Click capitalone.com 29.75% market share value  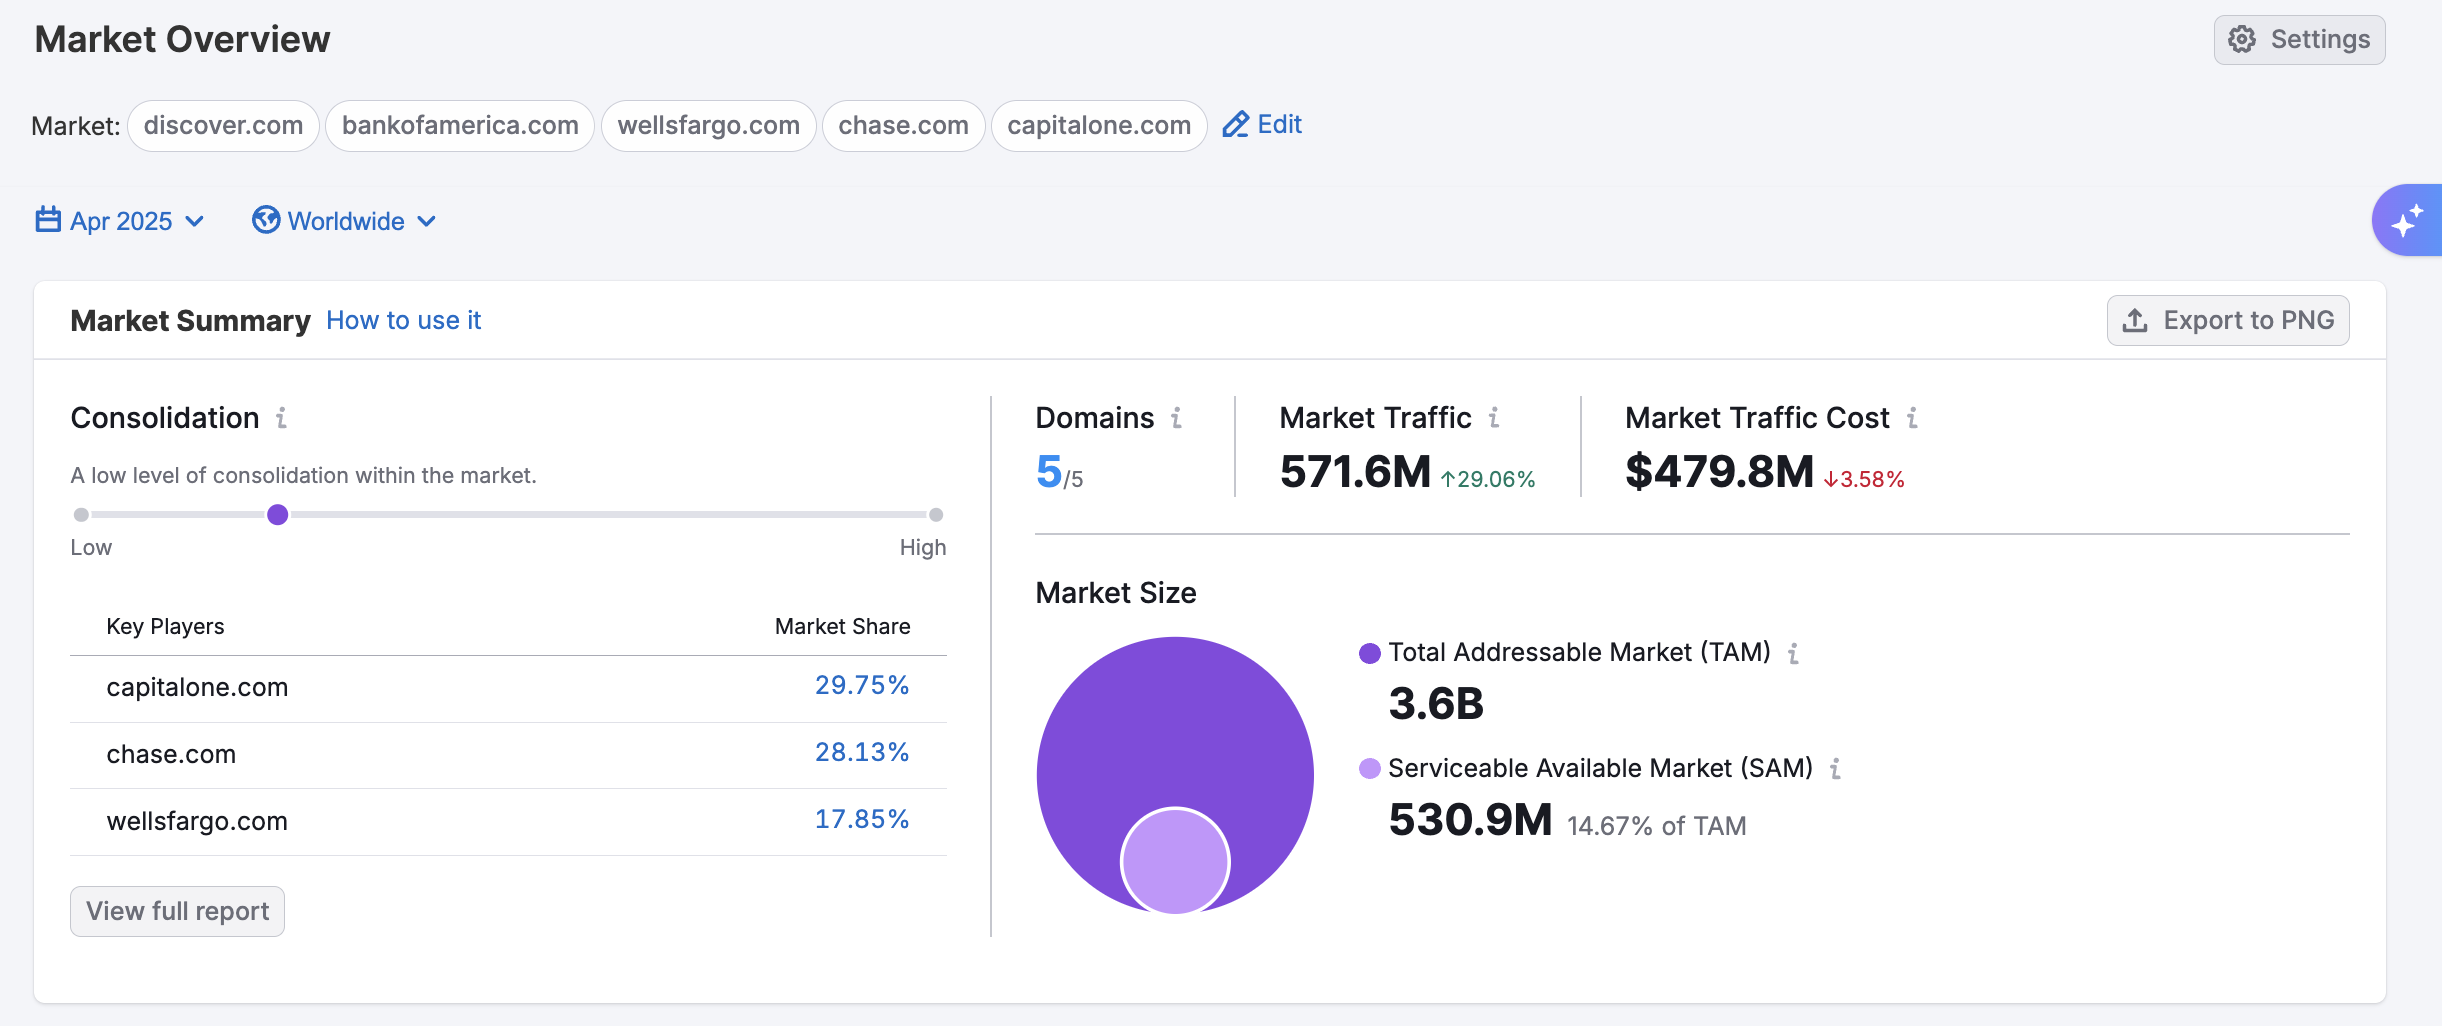pos(861,686)
